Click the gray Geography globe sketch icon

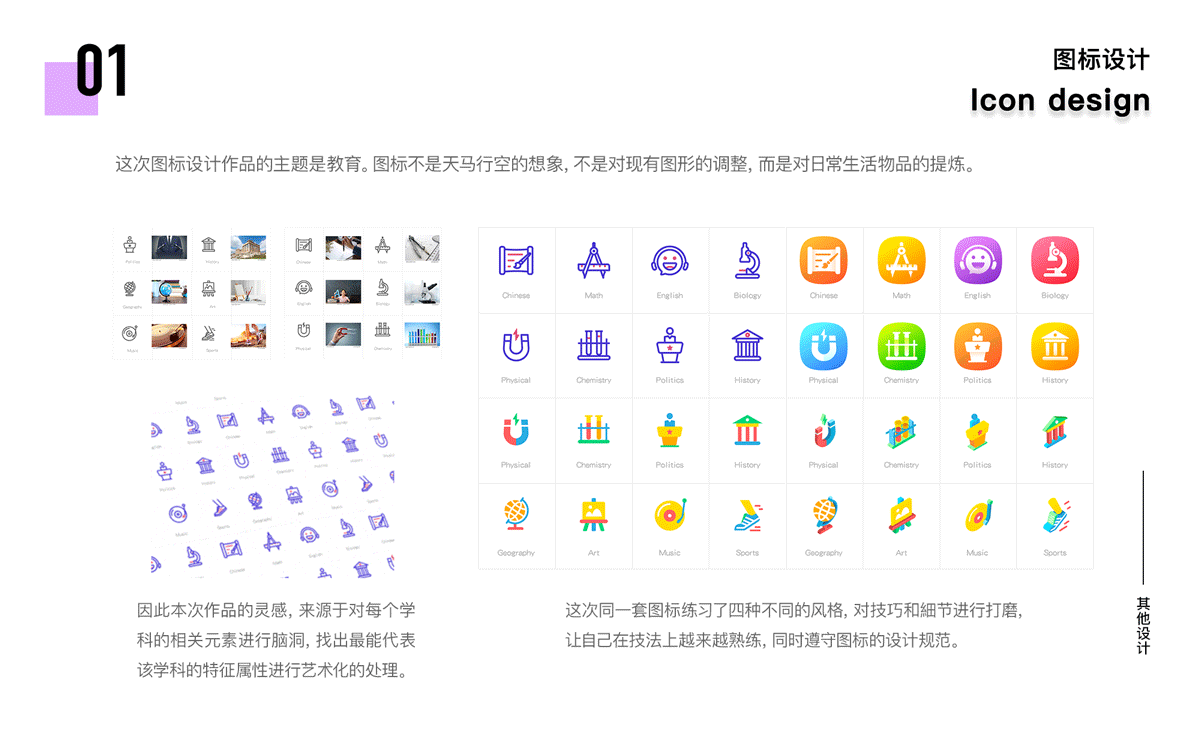pyautogui.click(x=130, y=289)
